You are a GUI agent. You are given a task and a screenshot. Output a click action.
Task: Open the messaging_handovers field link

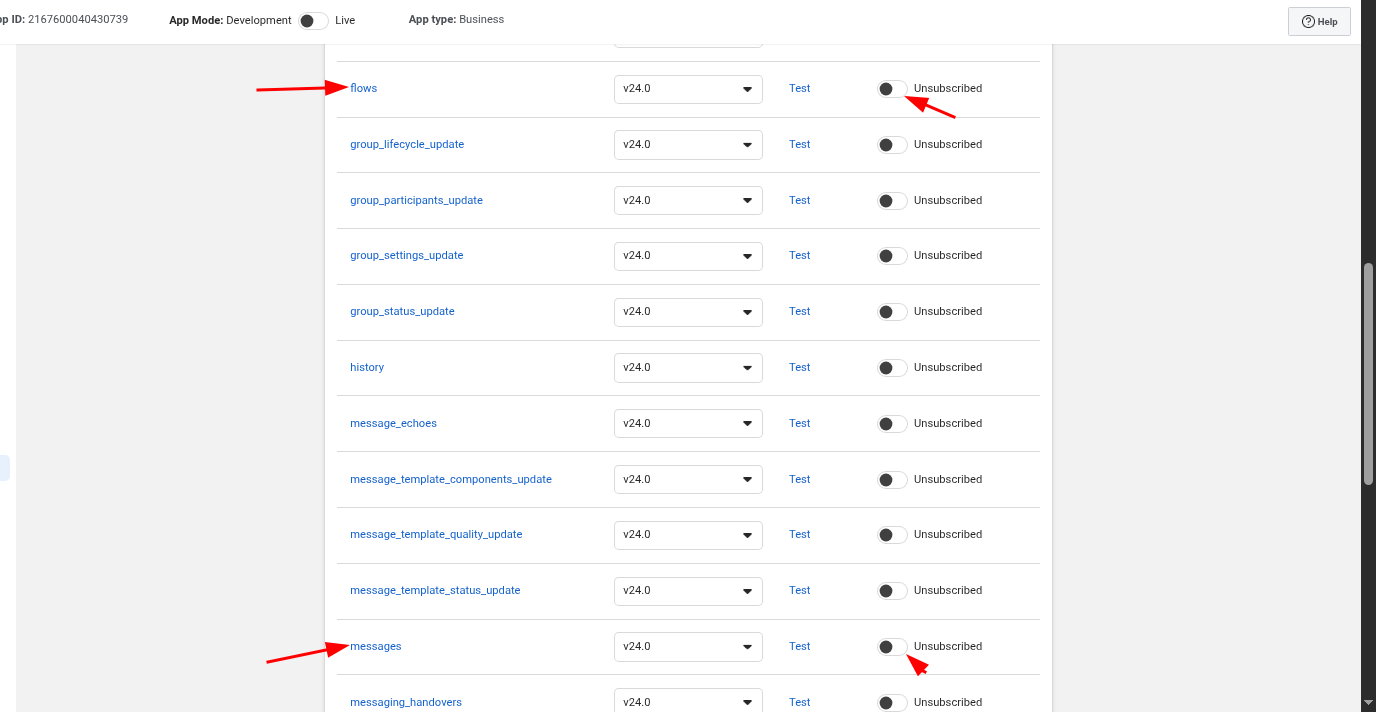406,702
